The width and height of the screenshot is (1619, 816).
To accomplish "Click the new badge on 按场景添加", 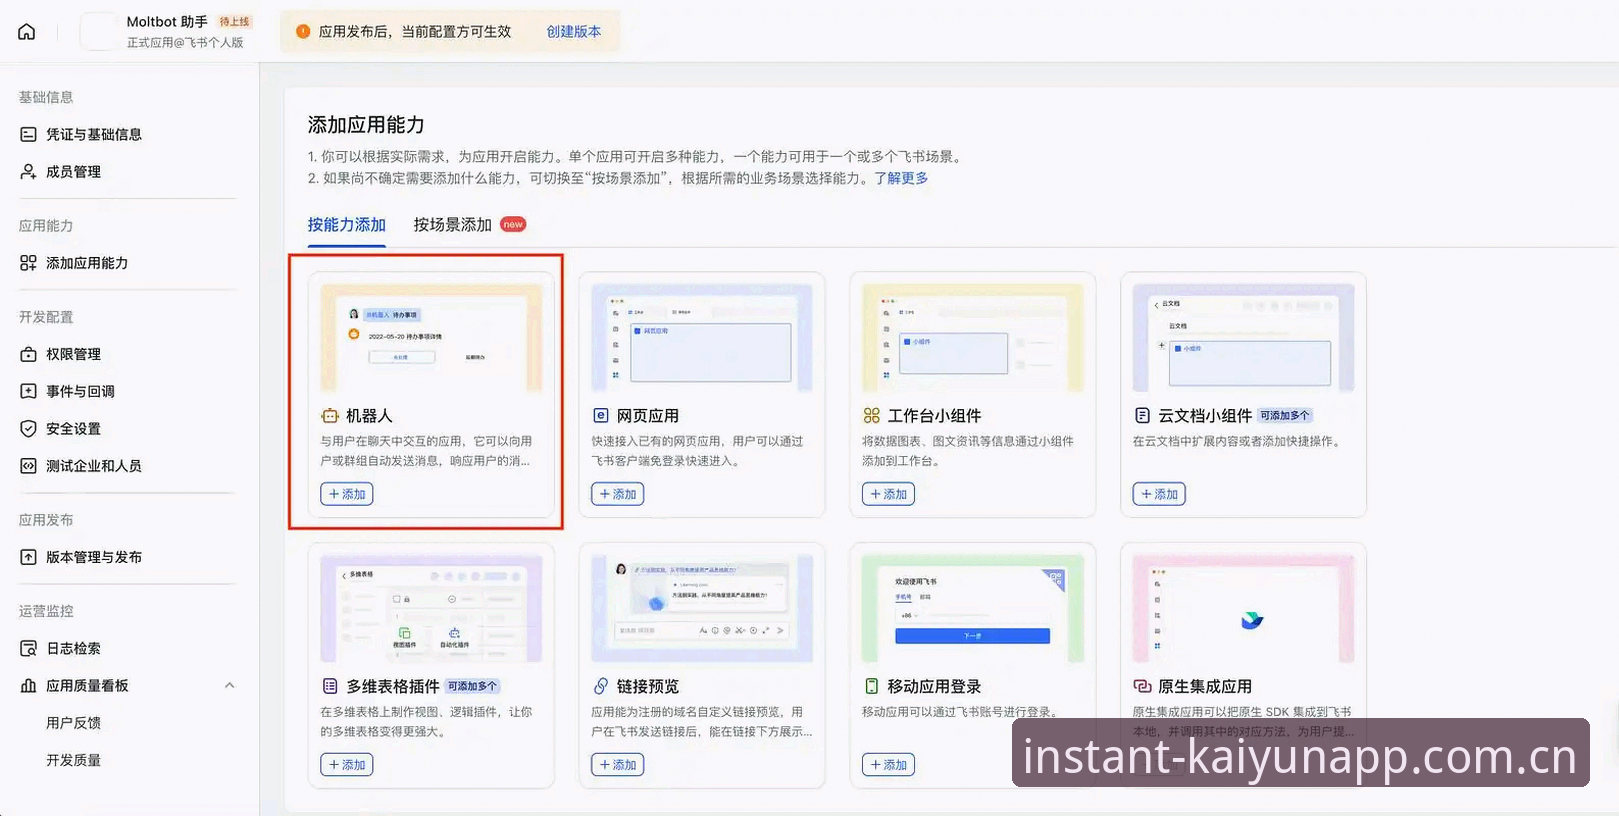I will tap(513, 224).
